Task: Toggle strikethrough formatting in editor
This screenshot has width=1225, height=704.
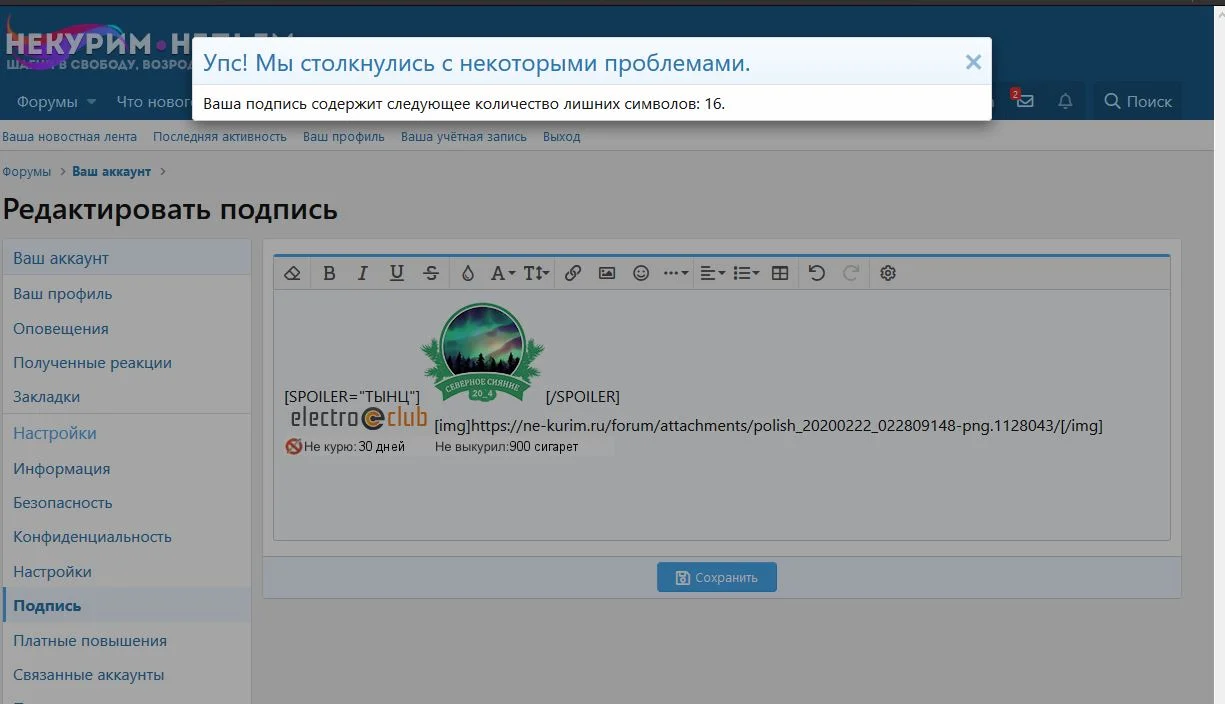Action: 431,273
